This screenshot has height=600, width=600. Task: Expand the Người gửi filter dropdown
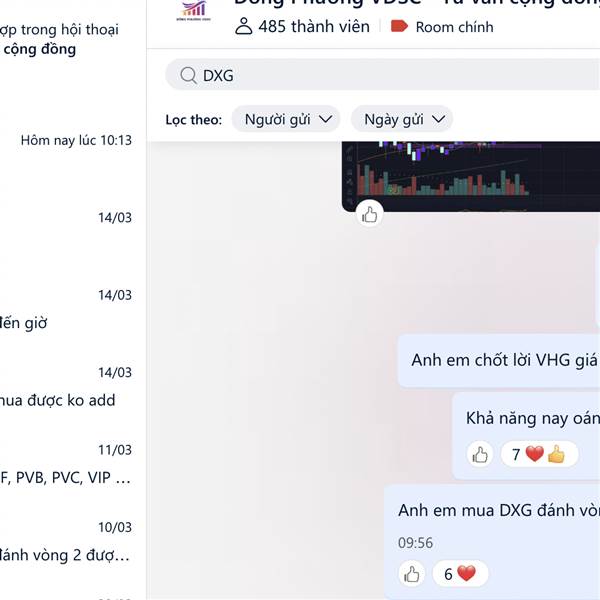[x=286, y=119]
